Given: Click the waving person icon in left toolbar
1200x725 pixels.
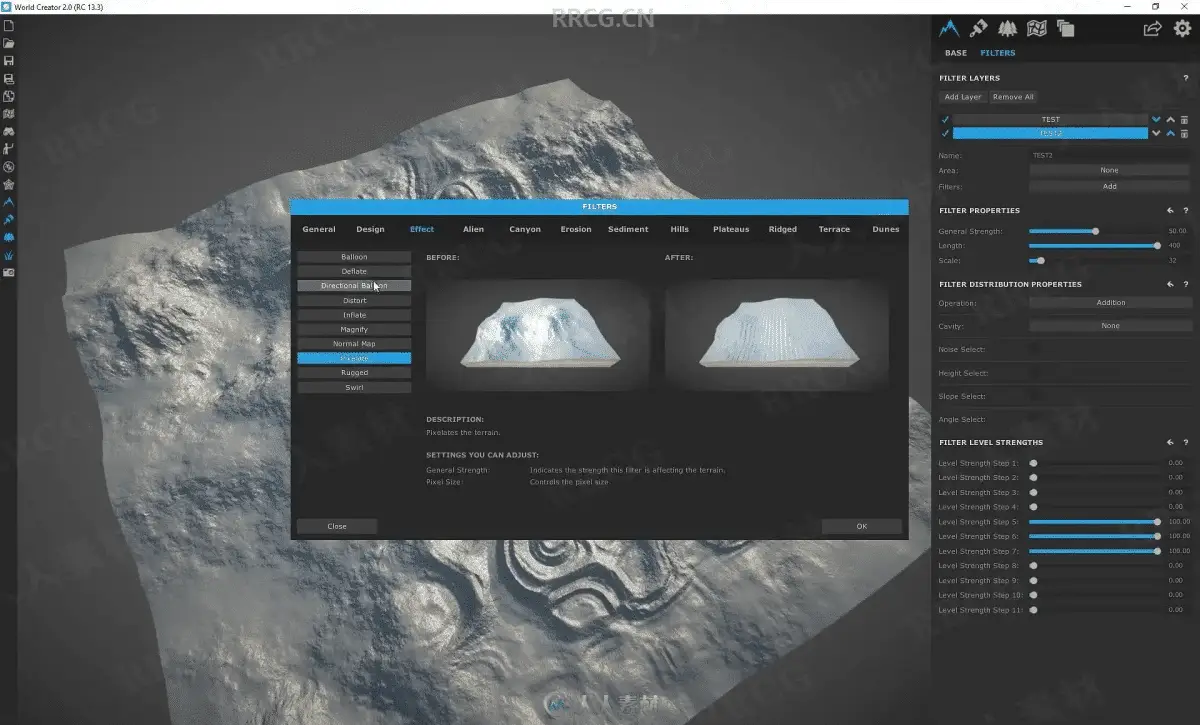Looking at the screenshot, I should (x=9, y=149).
